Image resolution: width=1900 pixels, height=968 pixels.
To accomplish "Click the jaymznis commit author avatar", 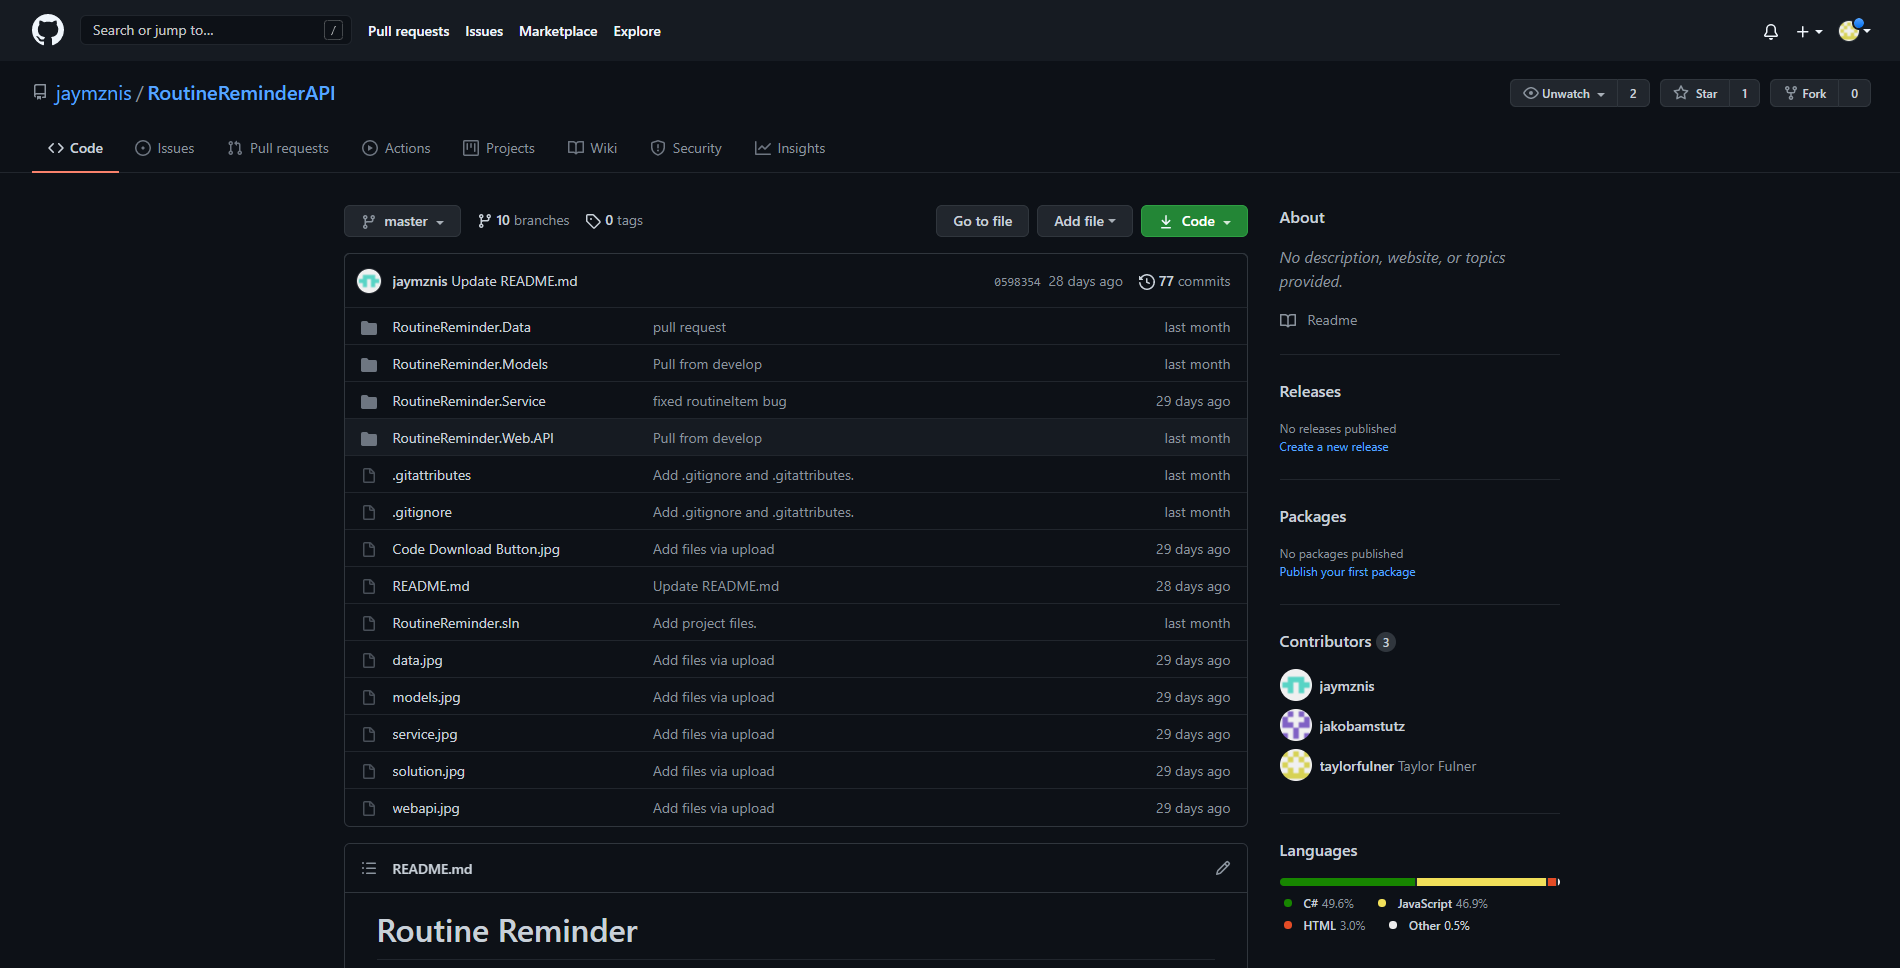I will 369,281.
